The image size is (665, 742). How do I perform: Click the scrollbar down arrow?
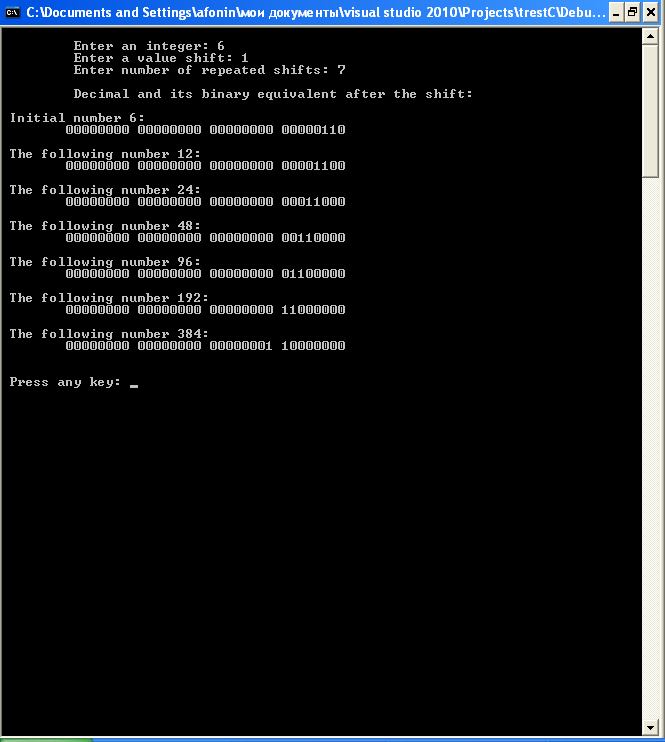[650, 727]
